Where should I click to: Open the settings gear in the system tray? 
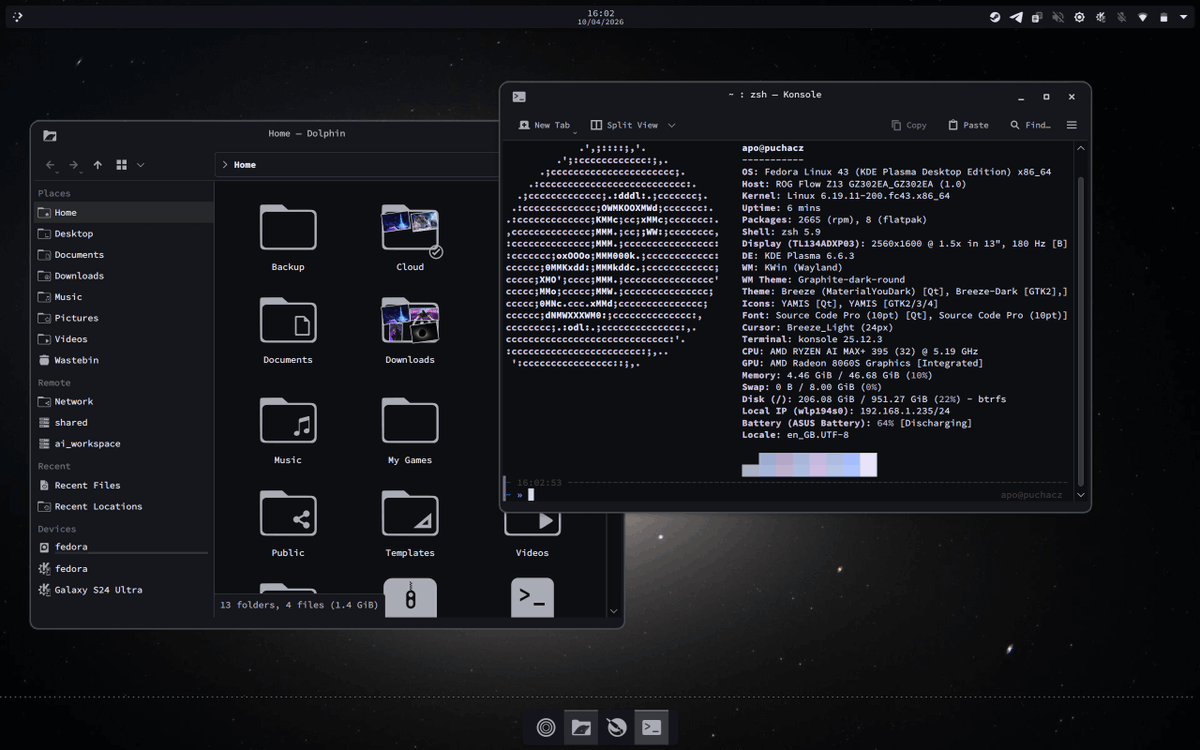click(1079, 17)
